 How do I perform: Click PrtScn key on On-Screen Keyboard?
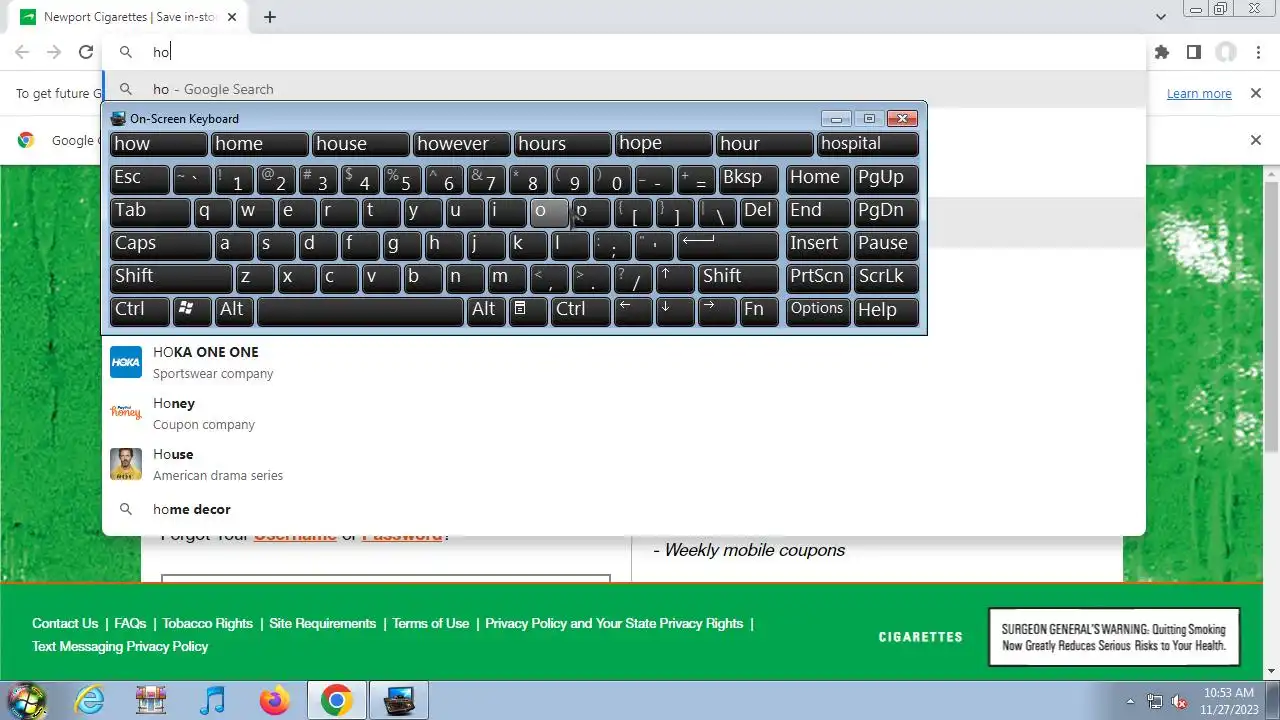tap(818, 278)
